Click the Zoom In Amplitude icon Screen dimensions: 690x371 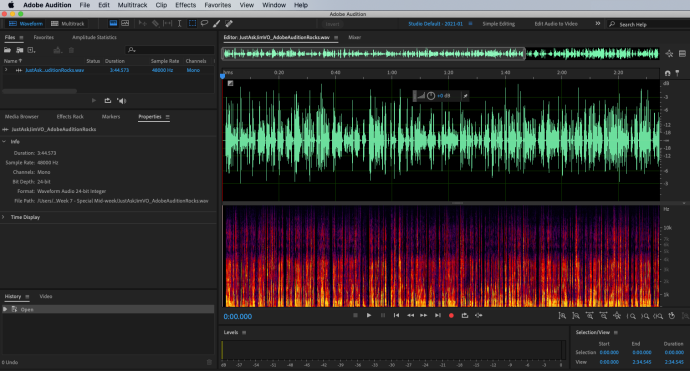pos(562,316)
